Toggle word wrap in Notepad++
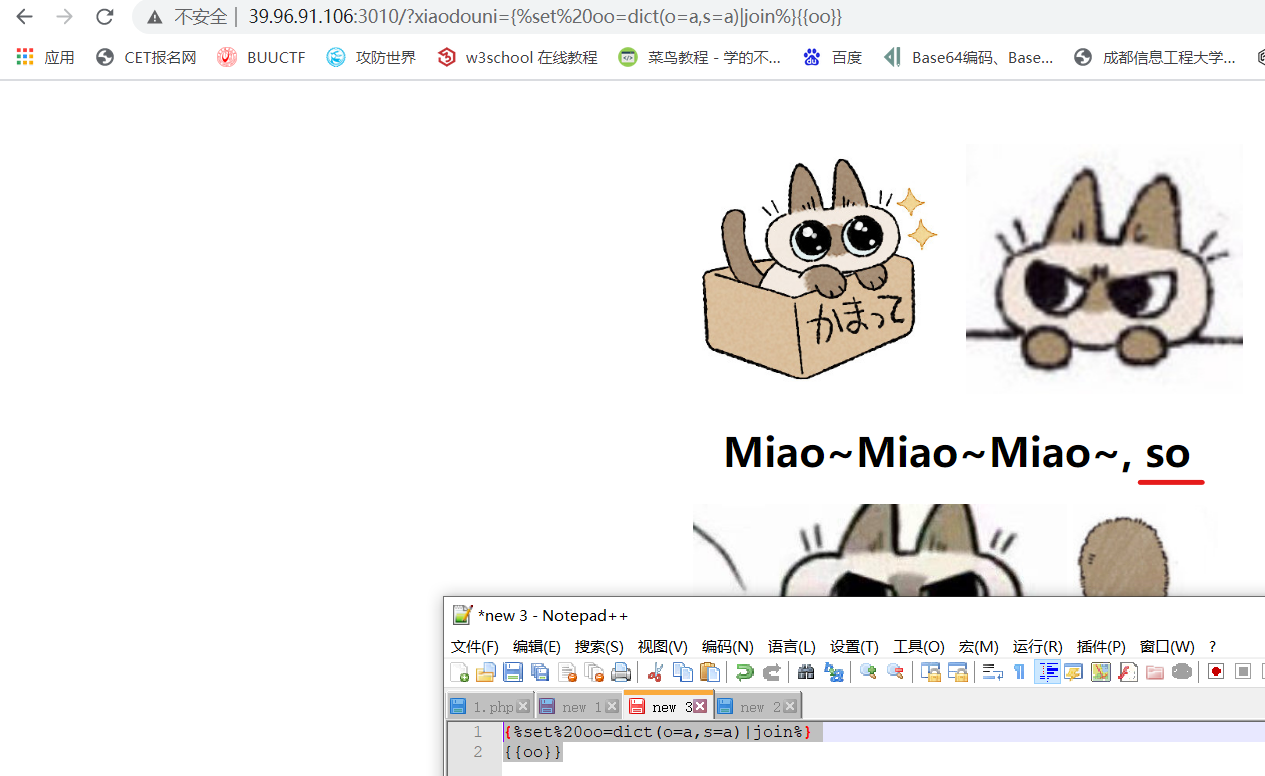1265x776 pixels. pyautogui.click(x=992, y=672)
